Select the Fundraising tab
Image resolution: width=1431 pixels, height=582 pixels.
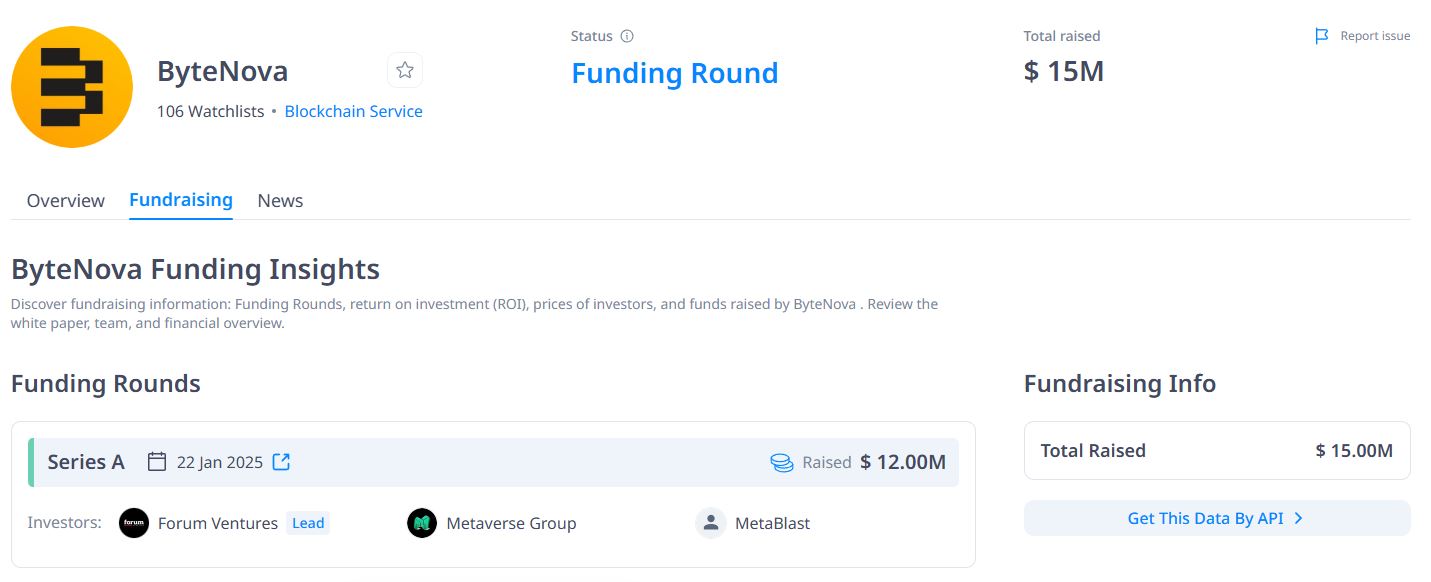click(181, 200)
